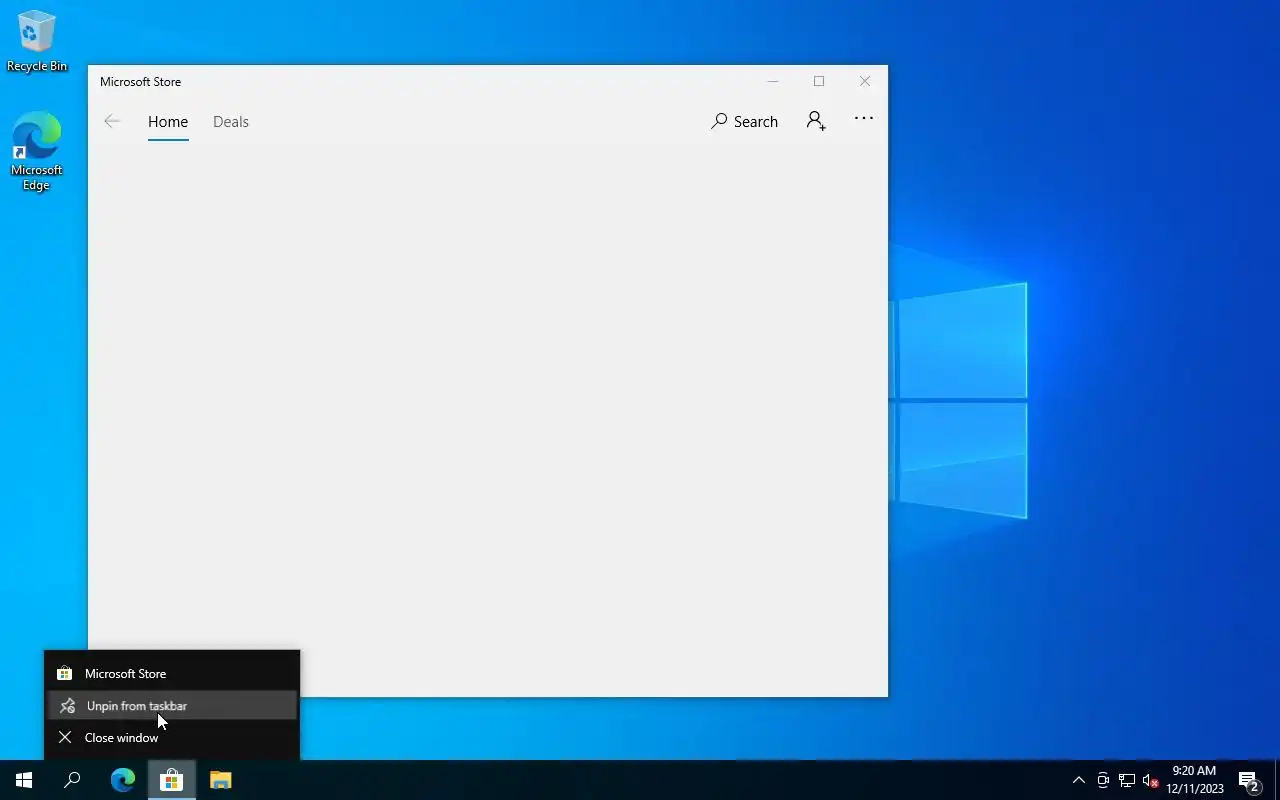Open the sign-in account icon

(x=816, y=121)
